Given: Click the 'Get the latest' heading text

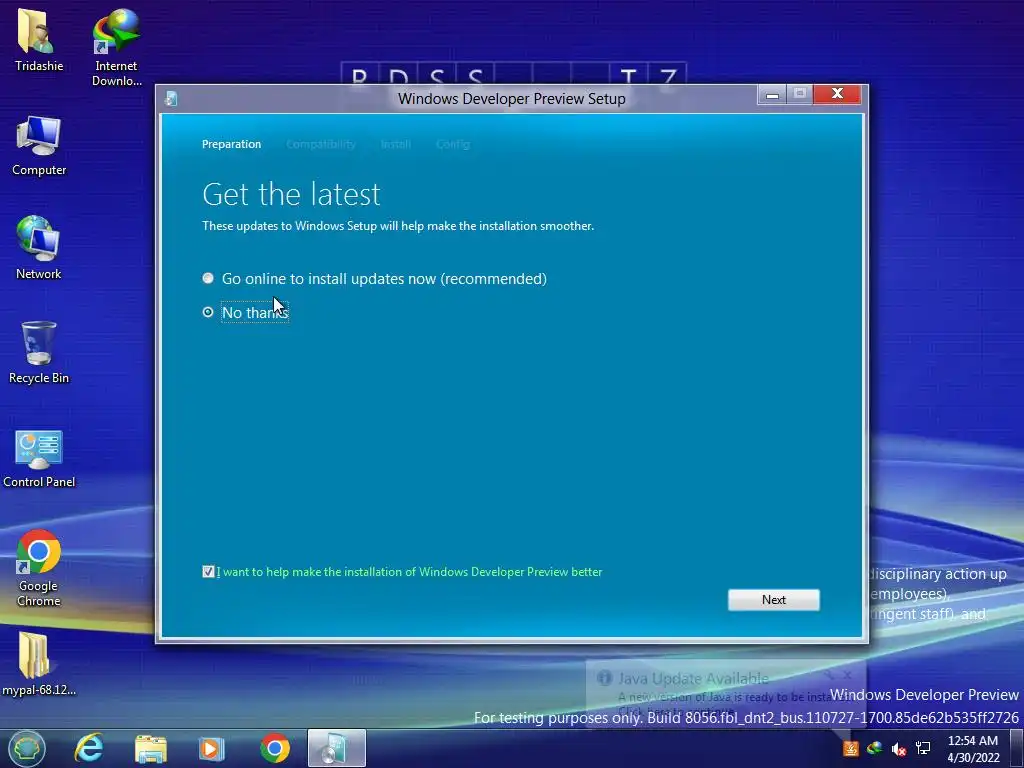Looking at the screenshot, I should pos(291,194).
